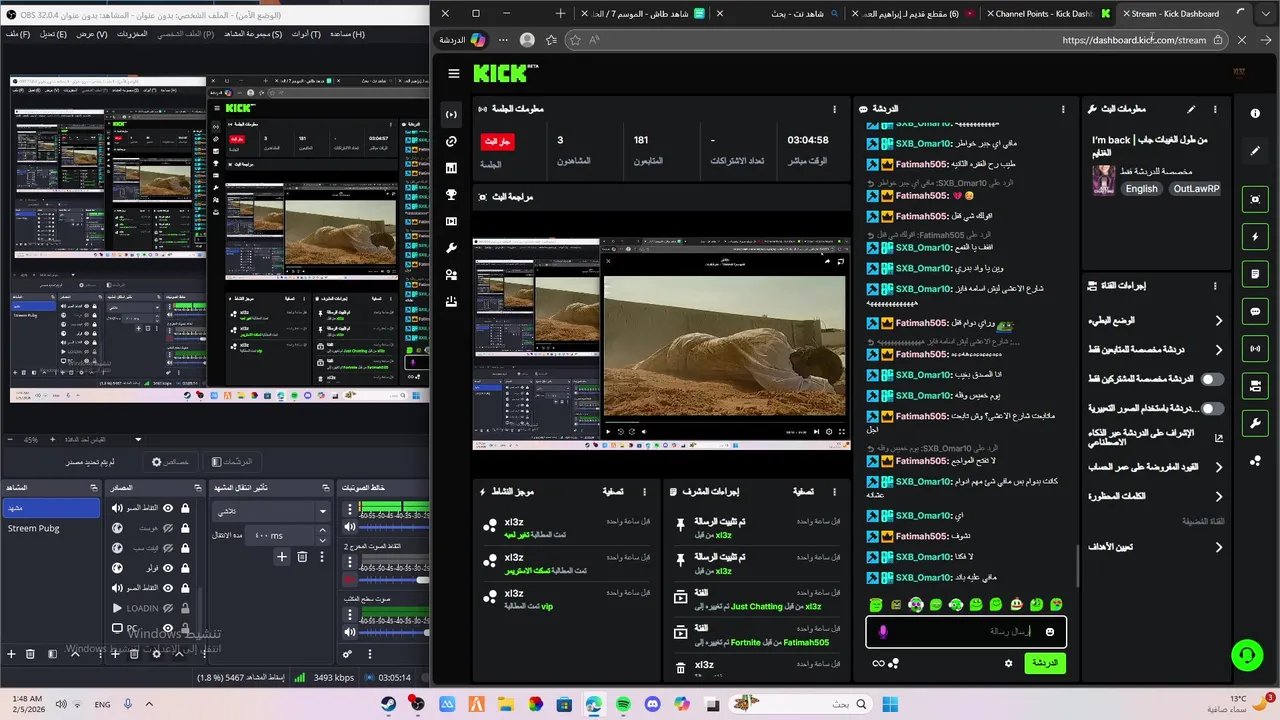Click the community users icon in Kick's left sidebar
The width and height of the screenshot is (1280, 720).
click(451, 274)
